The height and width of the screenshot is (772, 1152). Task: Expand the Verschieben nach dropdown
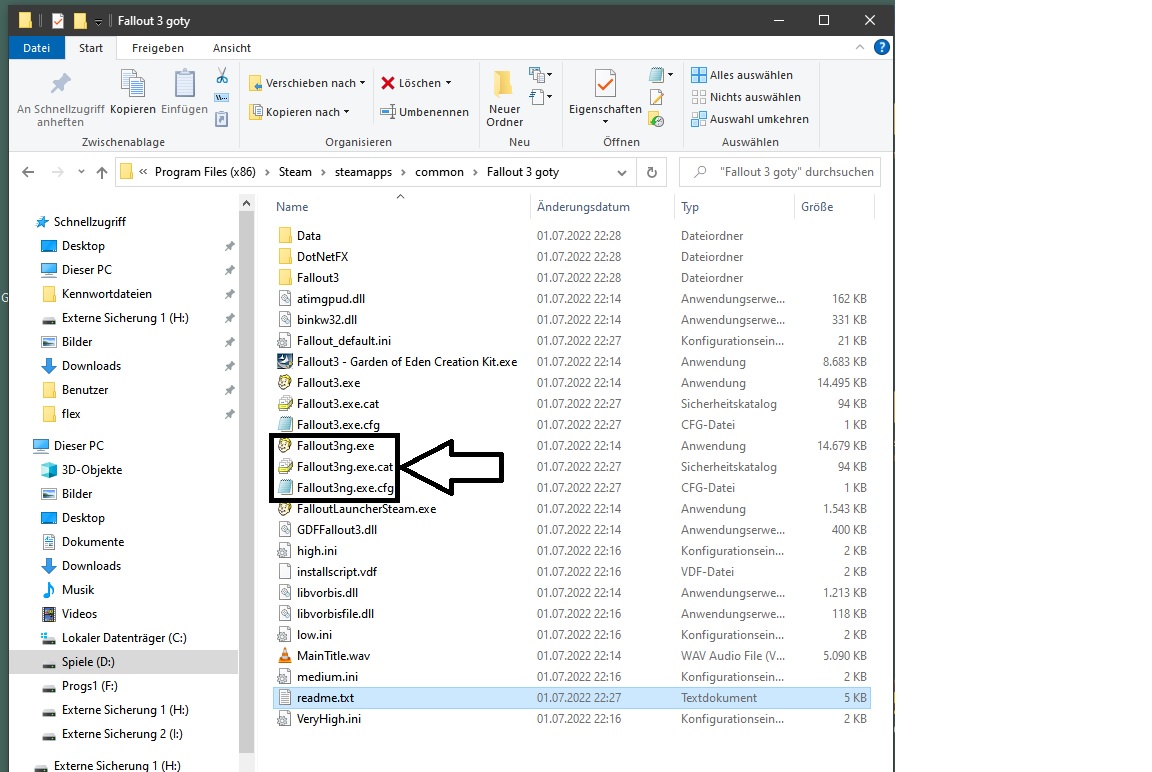[x=362, y=83]
